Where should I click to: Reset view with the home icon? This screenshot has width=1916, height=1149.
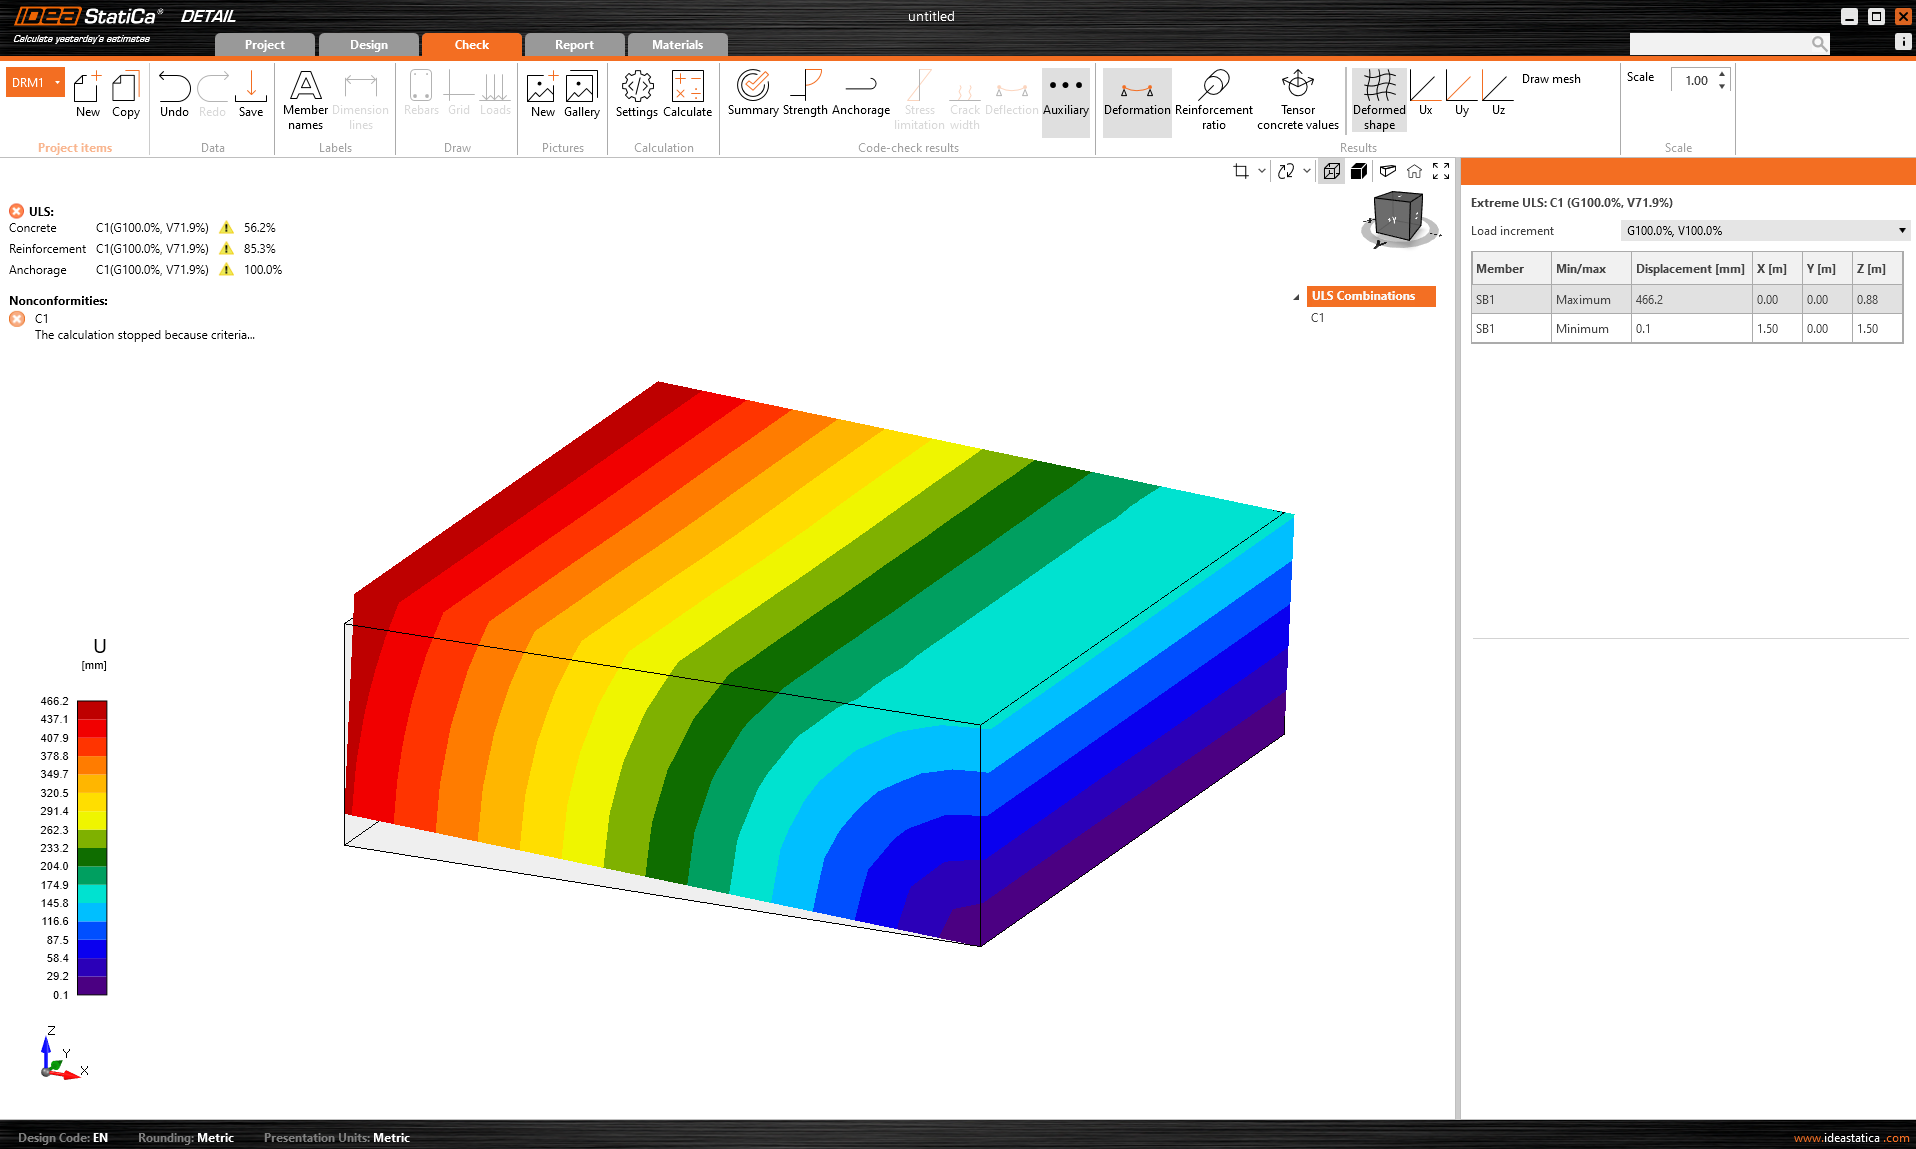[1414, 171]
